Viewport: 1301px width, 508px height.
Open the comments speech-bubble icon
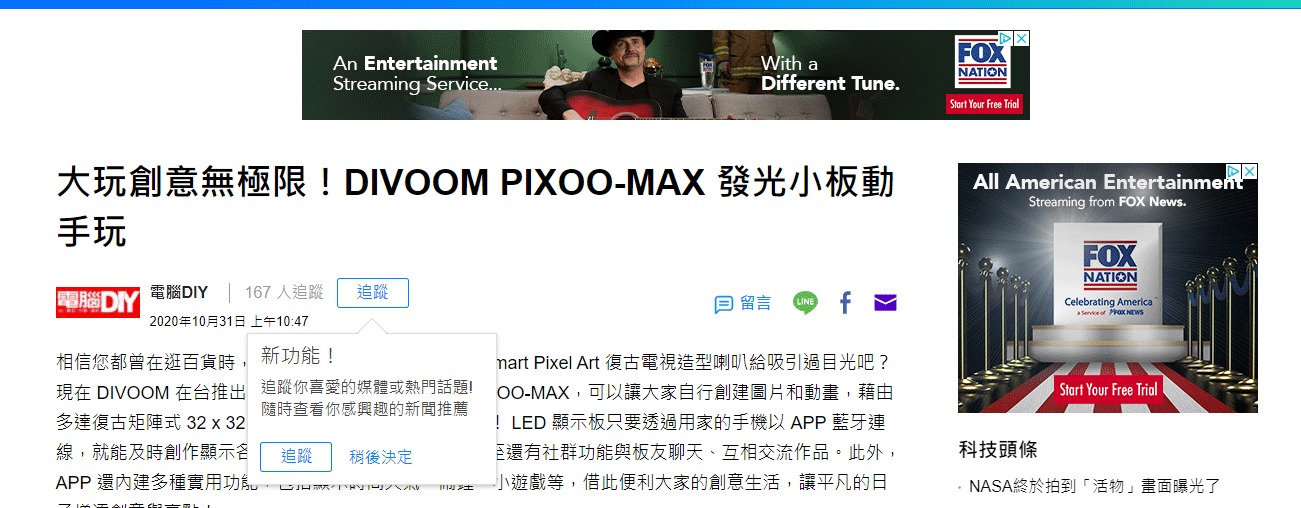click(724, 304)
